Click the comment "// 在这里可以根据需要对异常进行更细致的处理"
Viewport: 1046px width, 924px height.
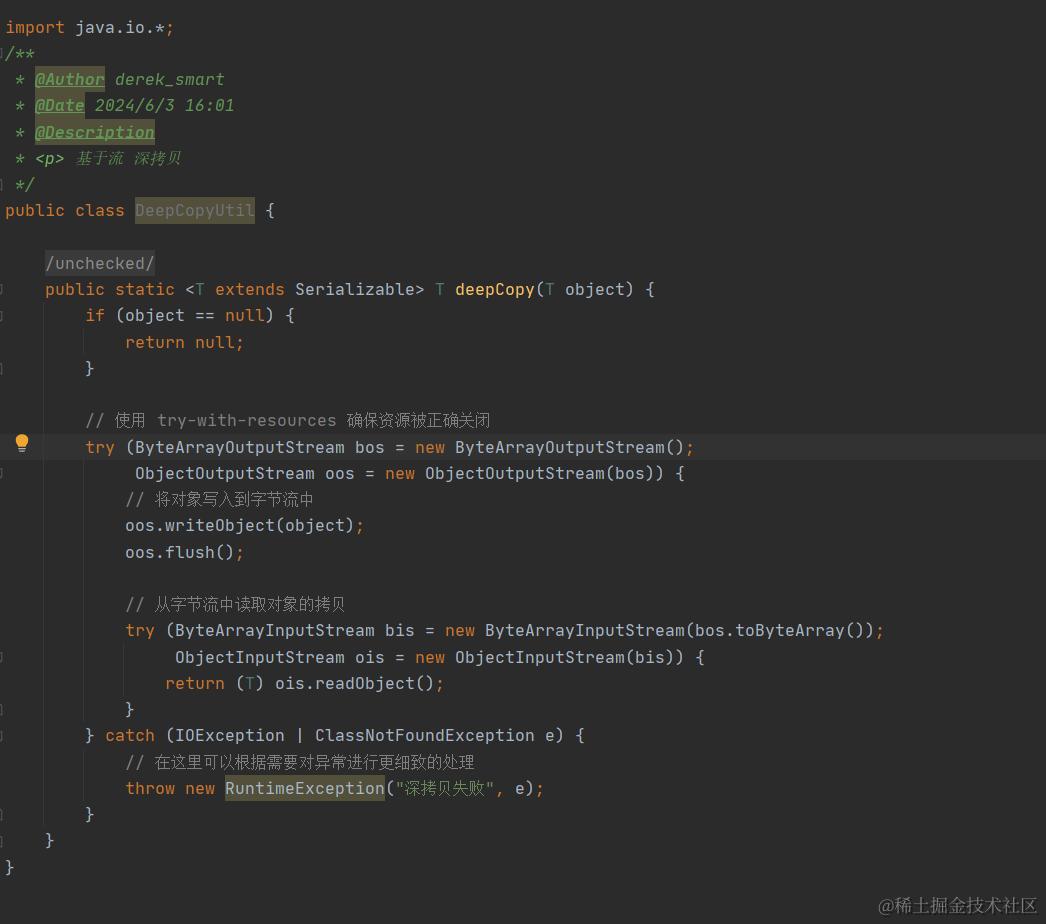pyautogui.click(x=300, y=762)
